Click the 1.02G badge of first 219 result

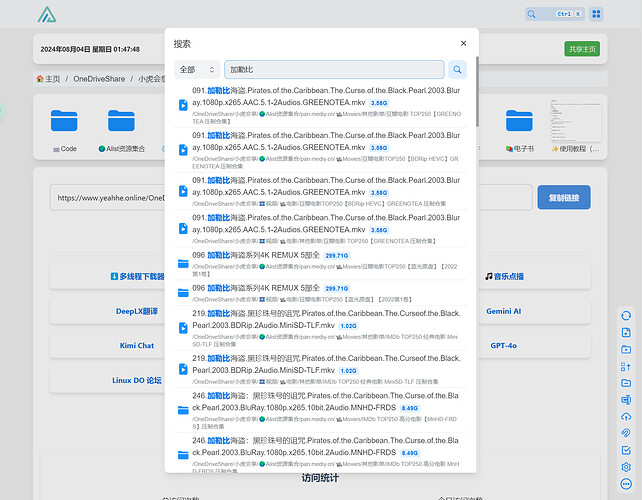[x=348, y=326]
